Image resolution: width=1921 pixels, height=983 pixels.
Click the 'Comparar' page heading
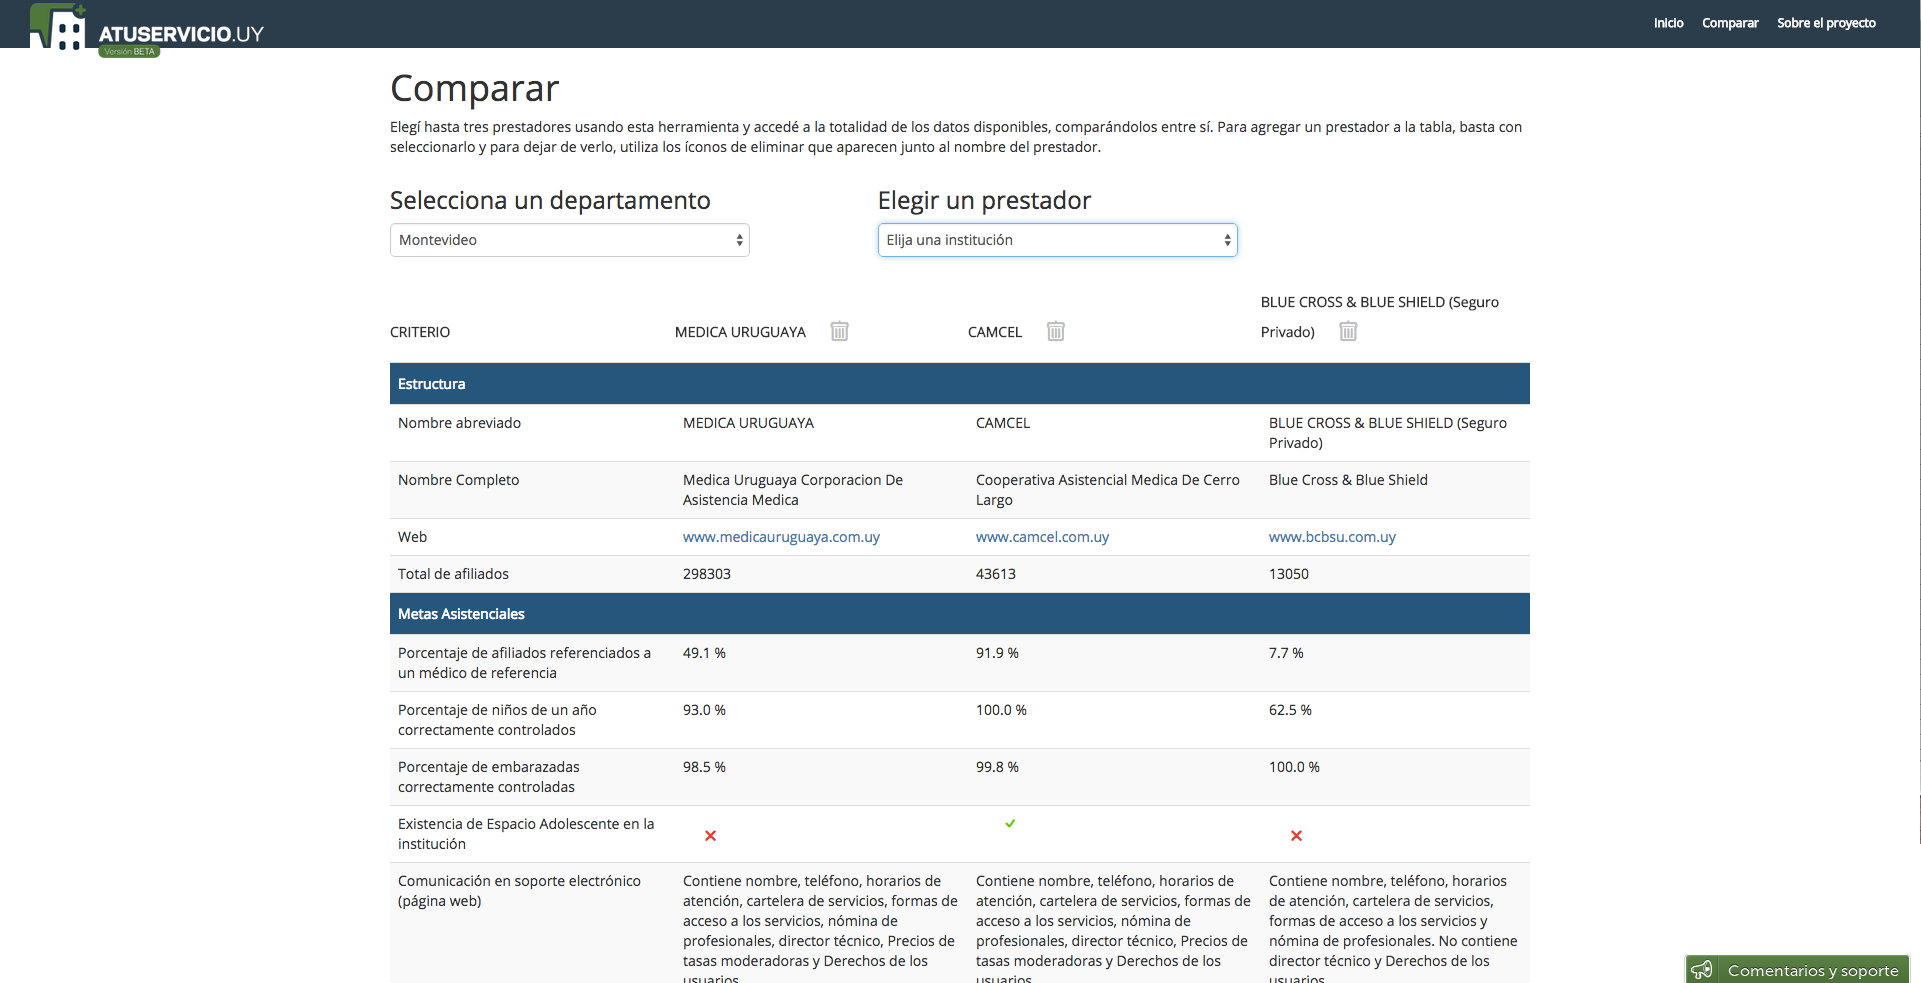[x=474, y=89]
